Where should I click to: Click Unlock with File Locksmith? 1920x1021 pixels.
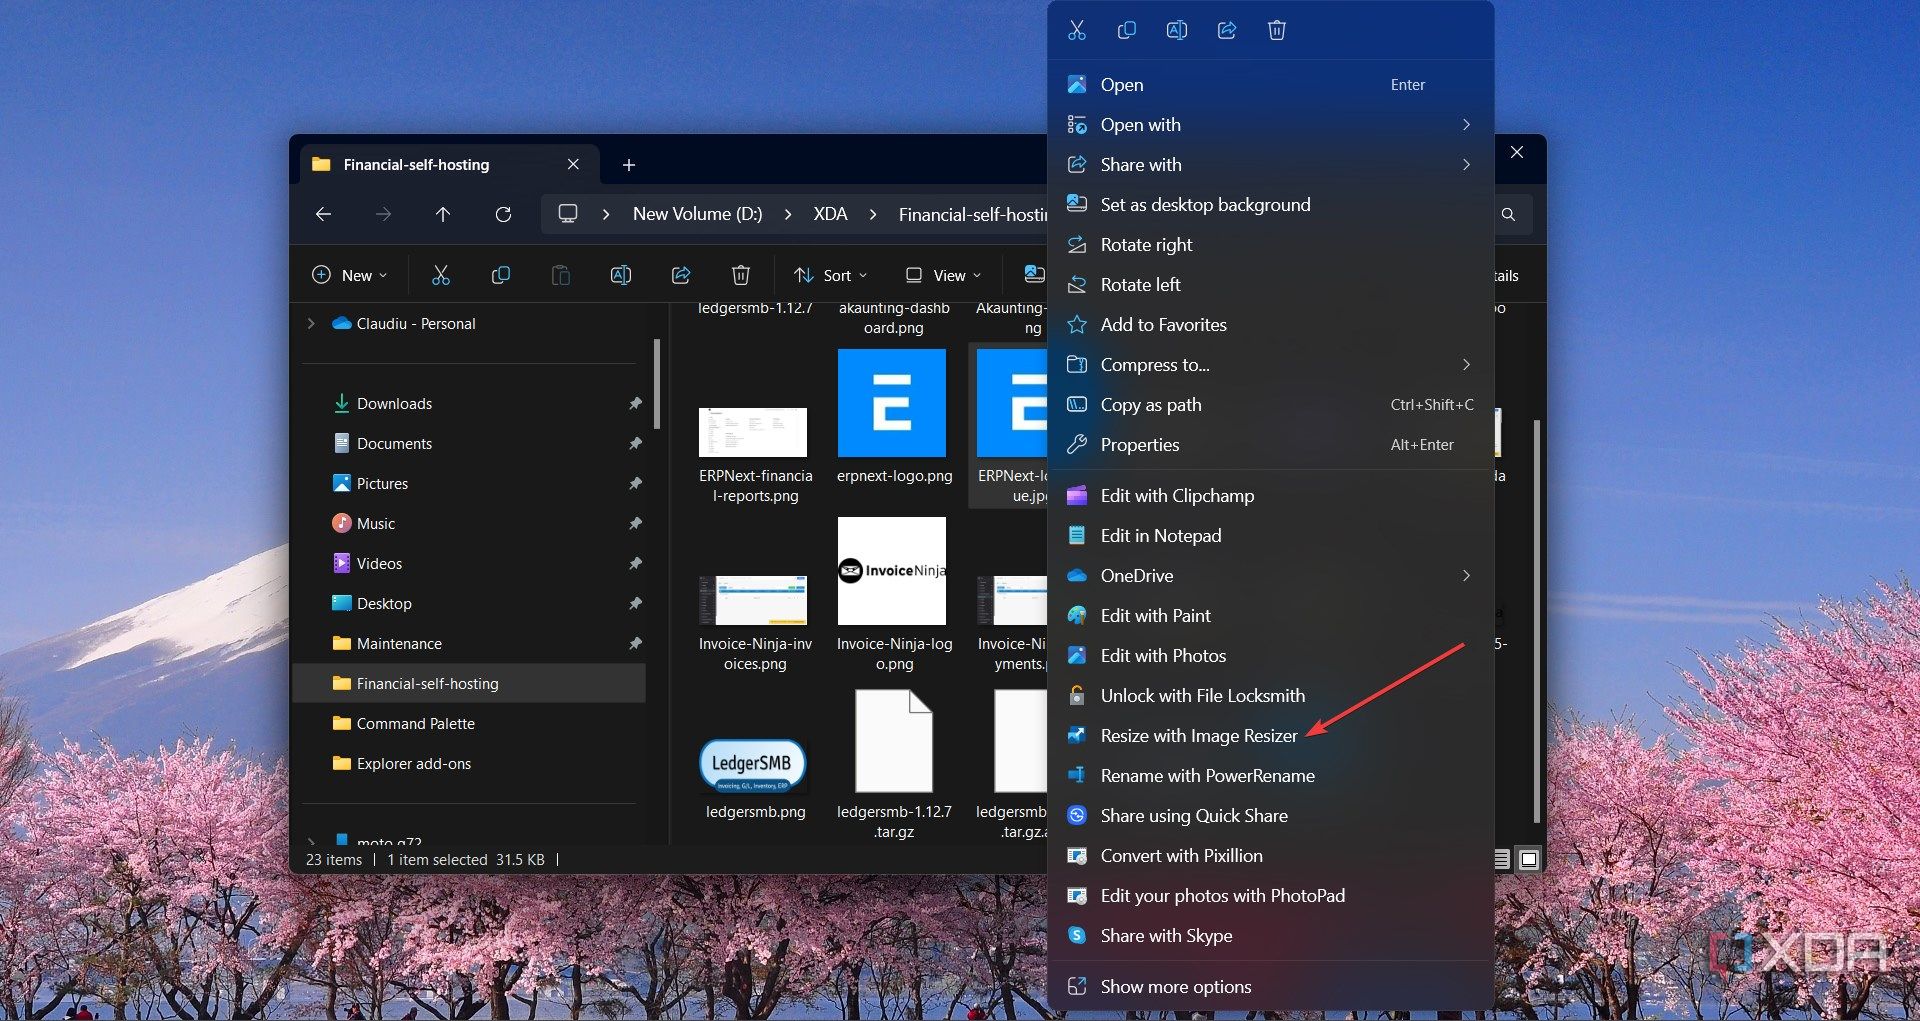tap(1270, 696)
